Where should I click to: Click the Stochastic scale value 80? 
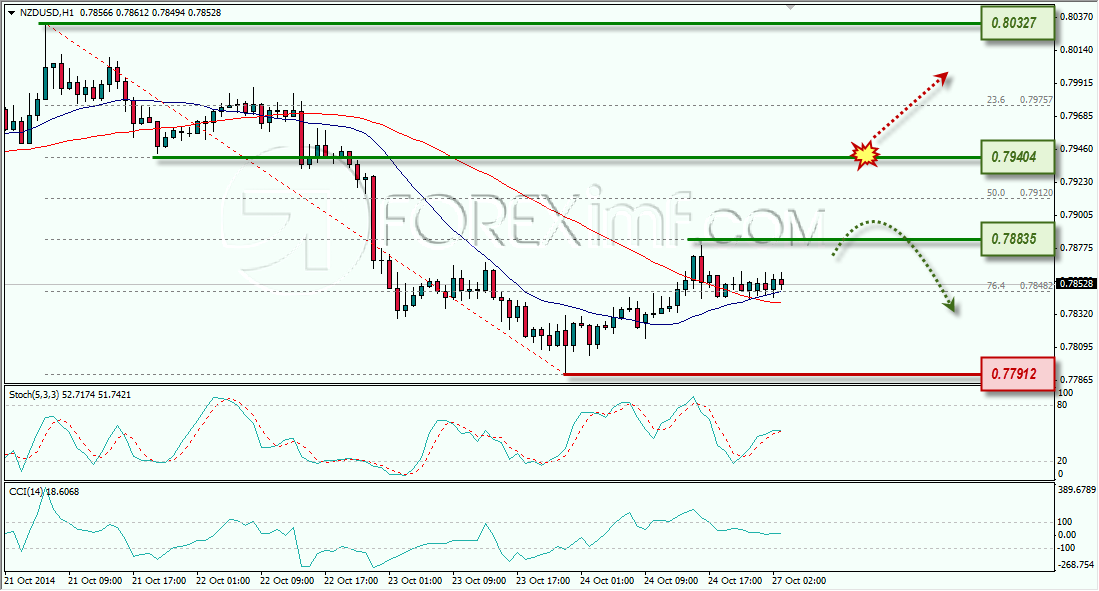[1062, 405]
